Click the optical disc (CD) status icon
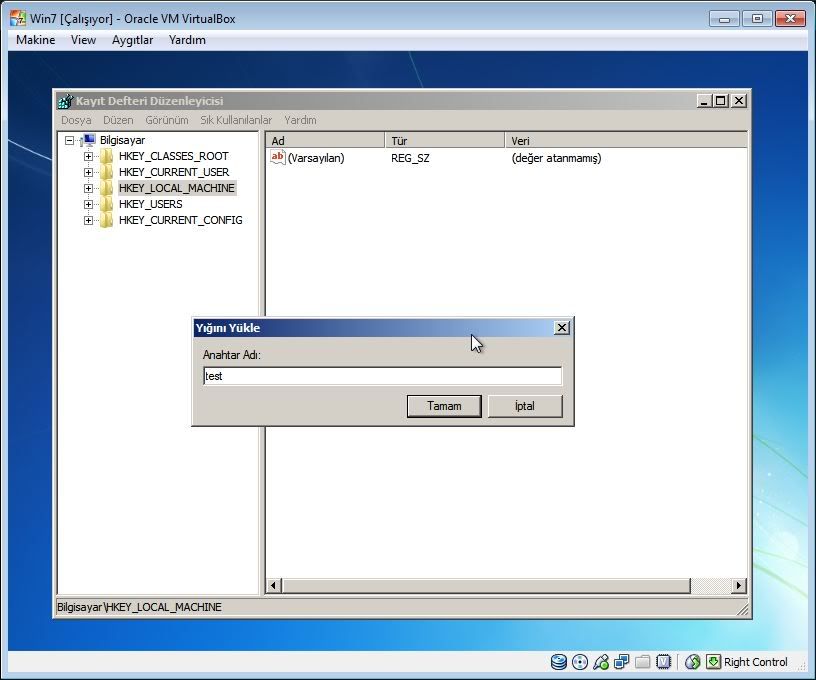Screen dimensions: 816x680 tap(579, 662)
